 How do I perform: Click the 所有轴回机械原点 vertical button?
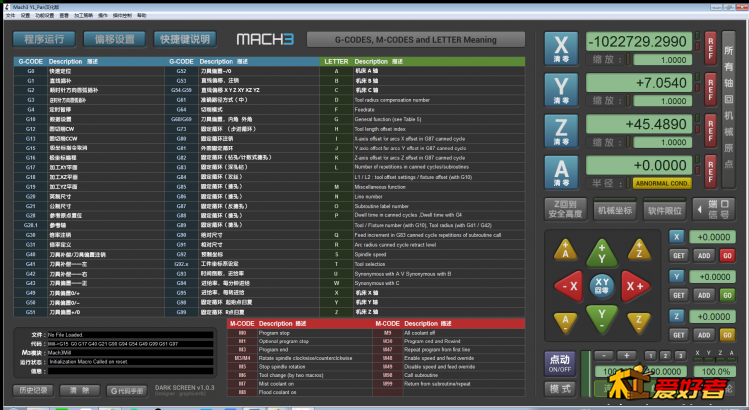coord(728,109)
